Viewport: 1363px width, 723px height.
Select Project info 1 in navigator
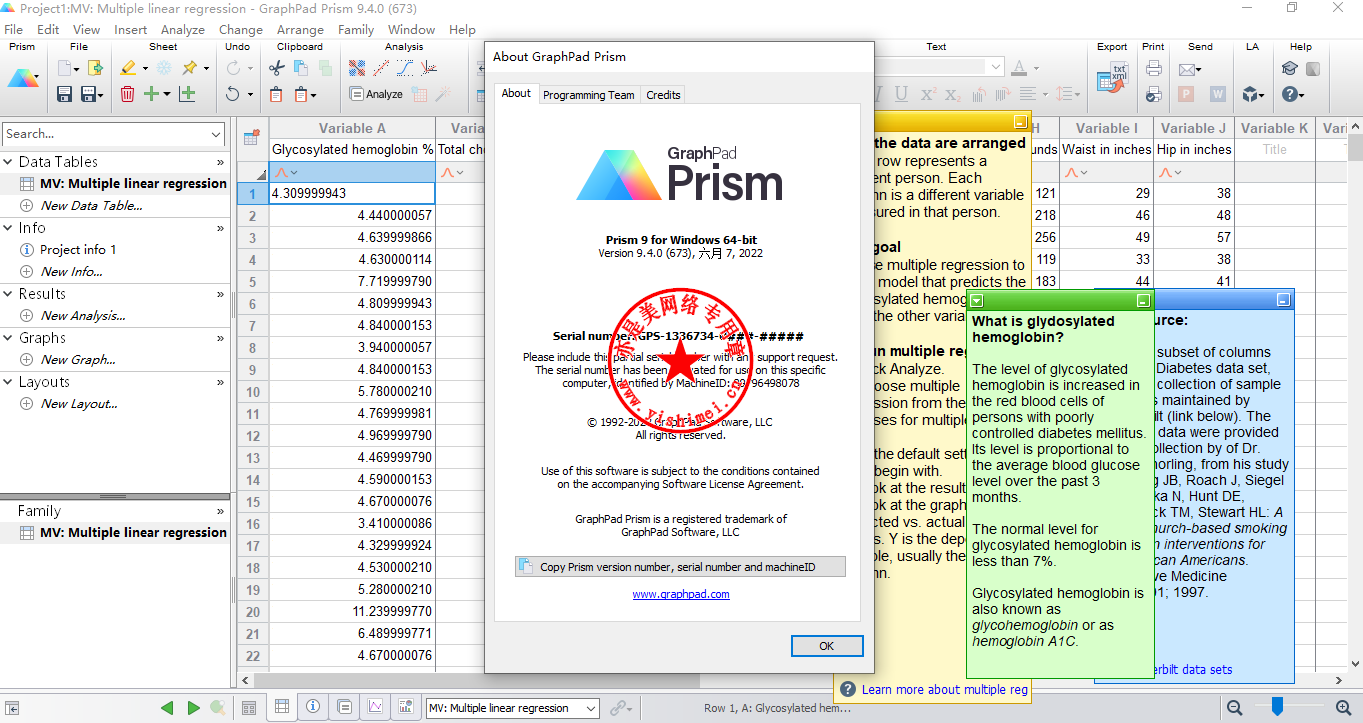tap(78, 250)
